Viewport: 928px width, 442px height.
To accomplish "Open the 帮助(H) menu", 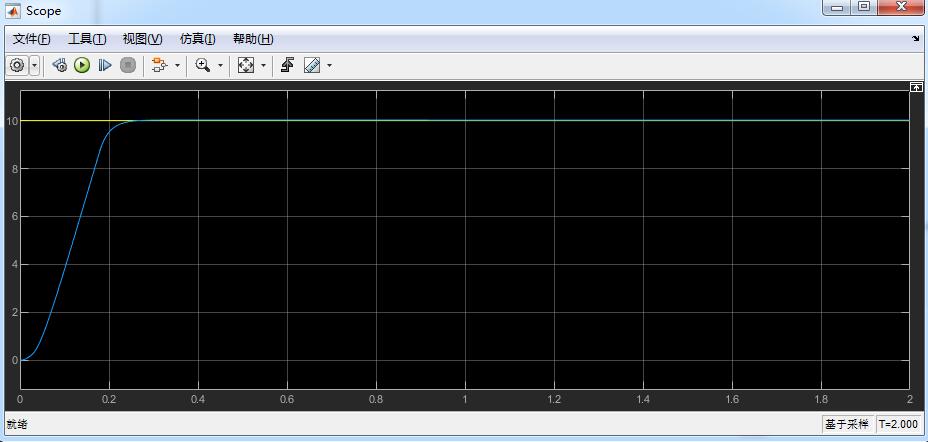I will [253, 39].
